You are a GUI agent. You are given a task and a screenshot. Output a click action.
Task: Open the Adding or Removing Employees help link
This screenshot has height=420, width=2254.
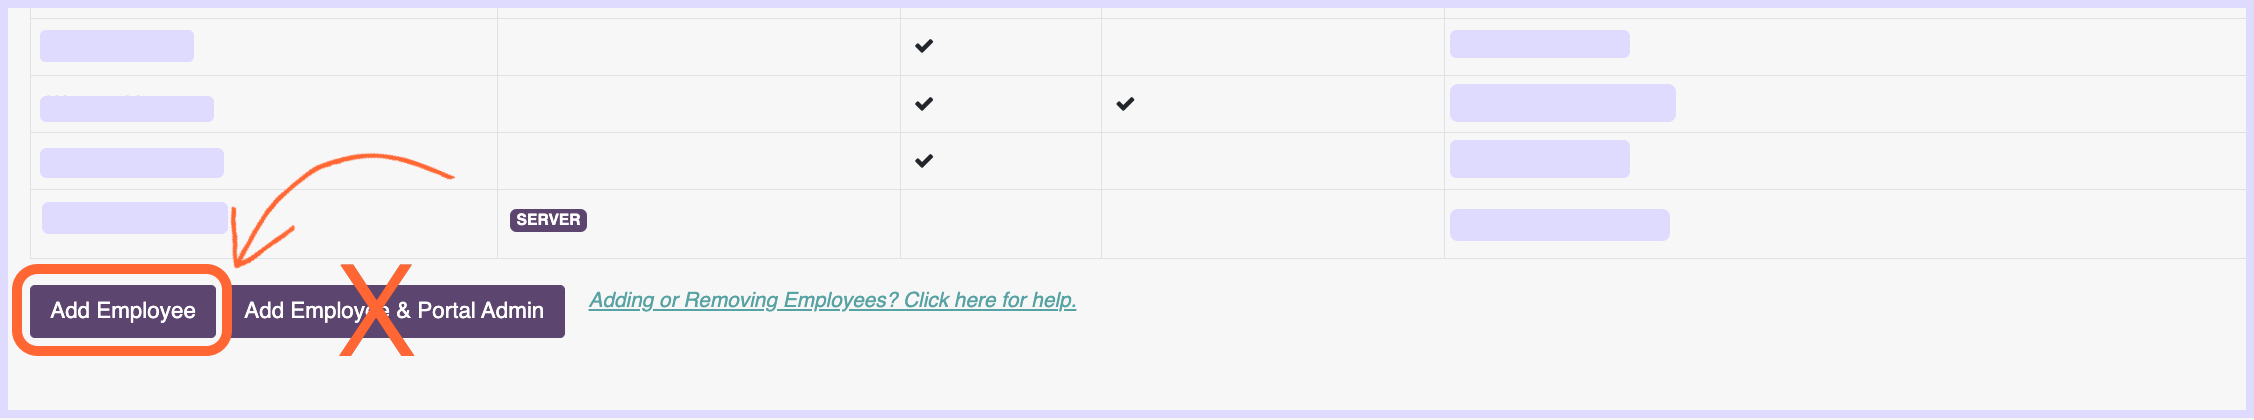pos(832,300)
